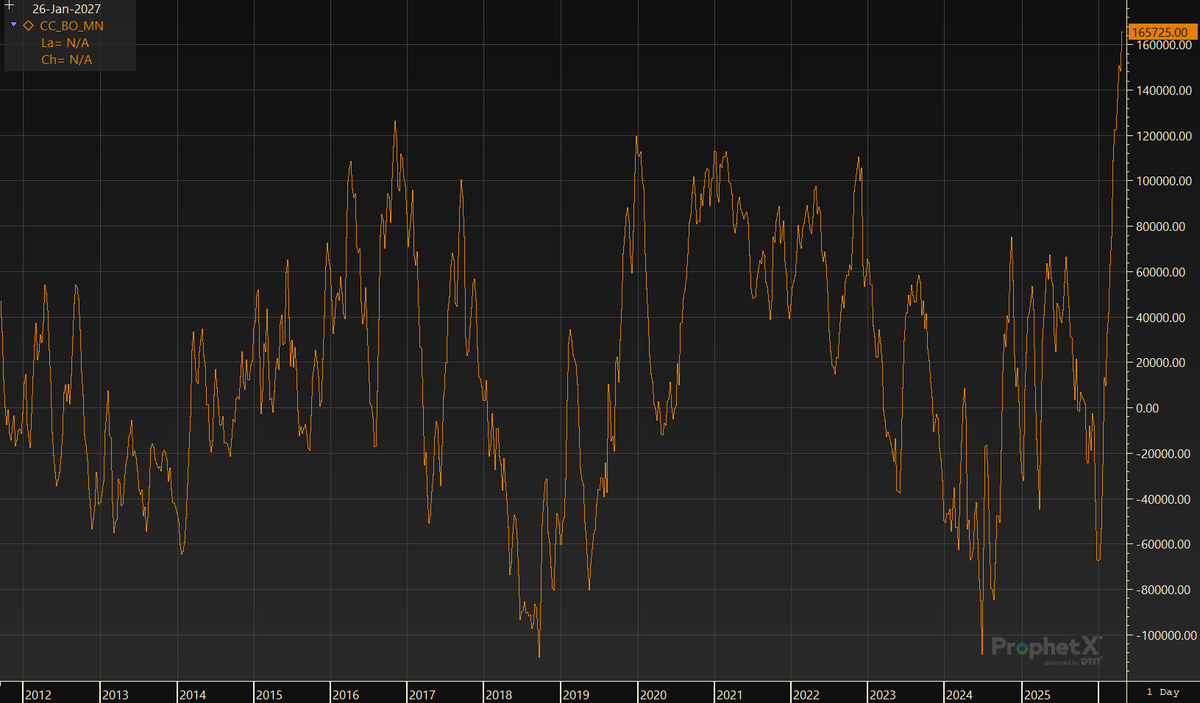Click the date 26-Jan-2027 in legend
This screenshot has height=703, width=1200.
pyautogui.click(x=67, y=8)
